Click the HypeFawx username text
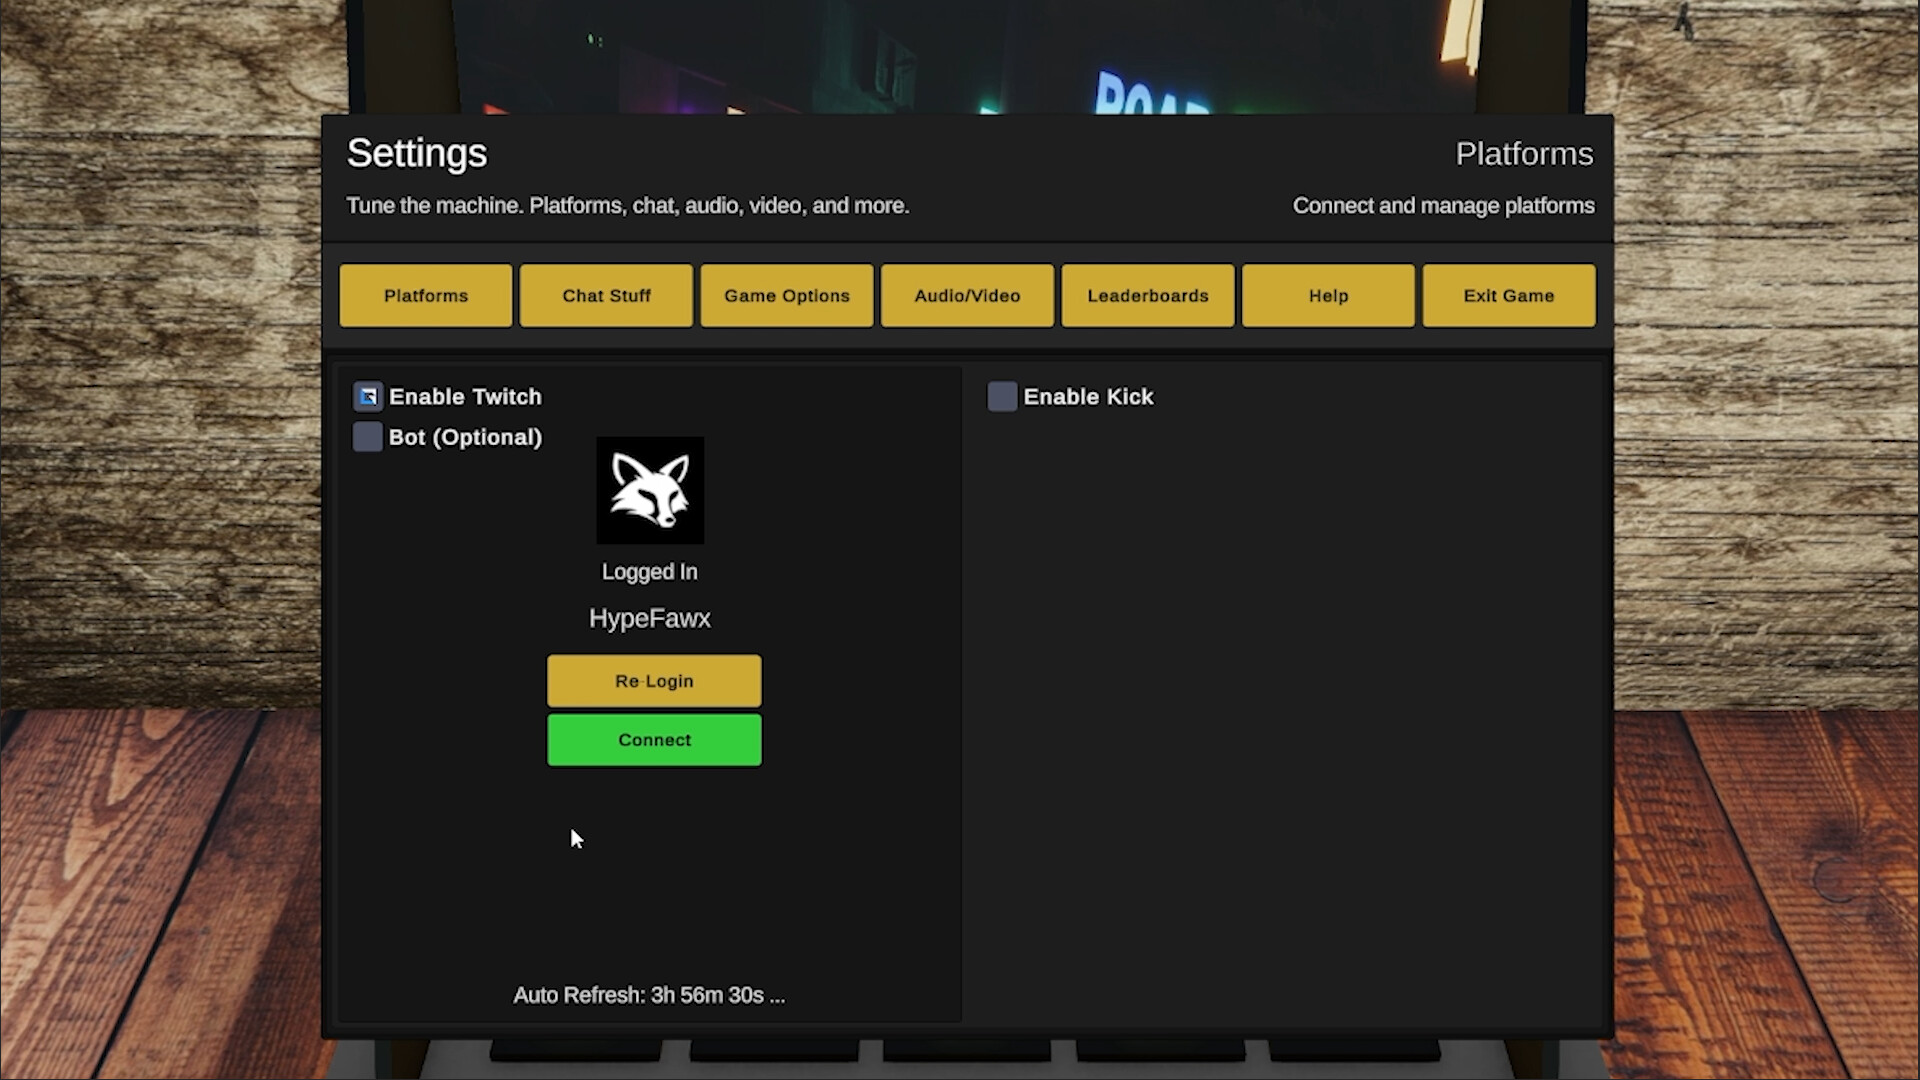The height and width of the screenshot is (1080, 1920). [650, 618]
